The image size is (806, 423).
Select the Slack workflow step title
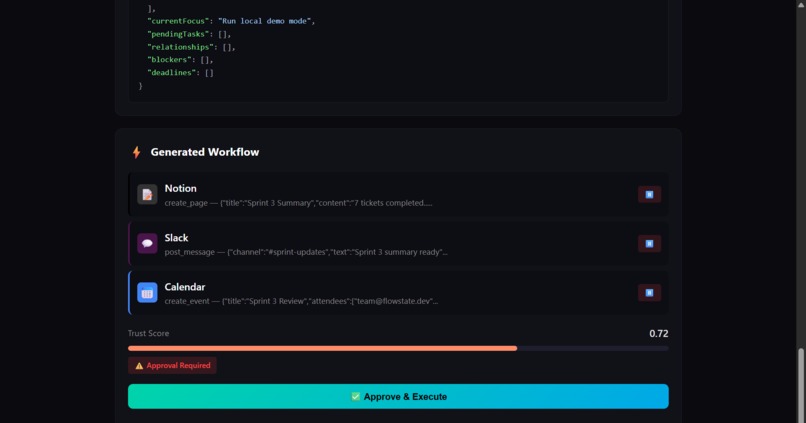click(176, 238)
